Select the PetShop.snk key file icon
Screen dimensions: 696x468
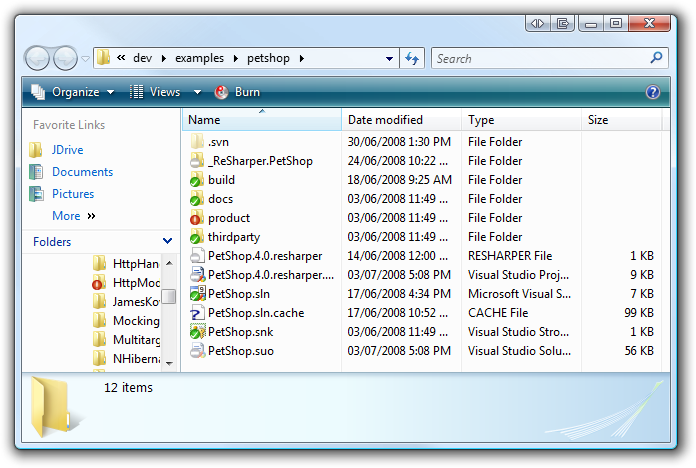click(x=198, y=332)
